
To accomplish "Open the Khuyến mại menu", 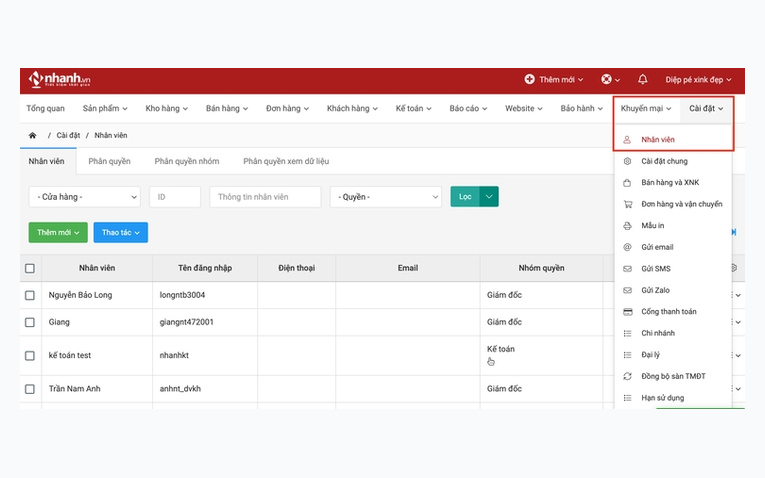I will [646, 108].
